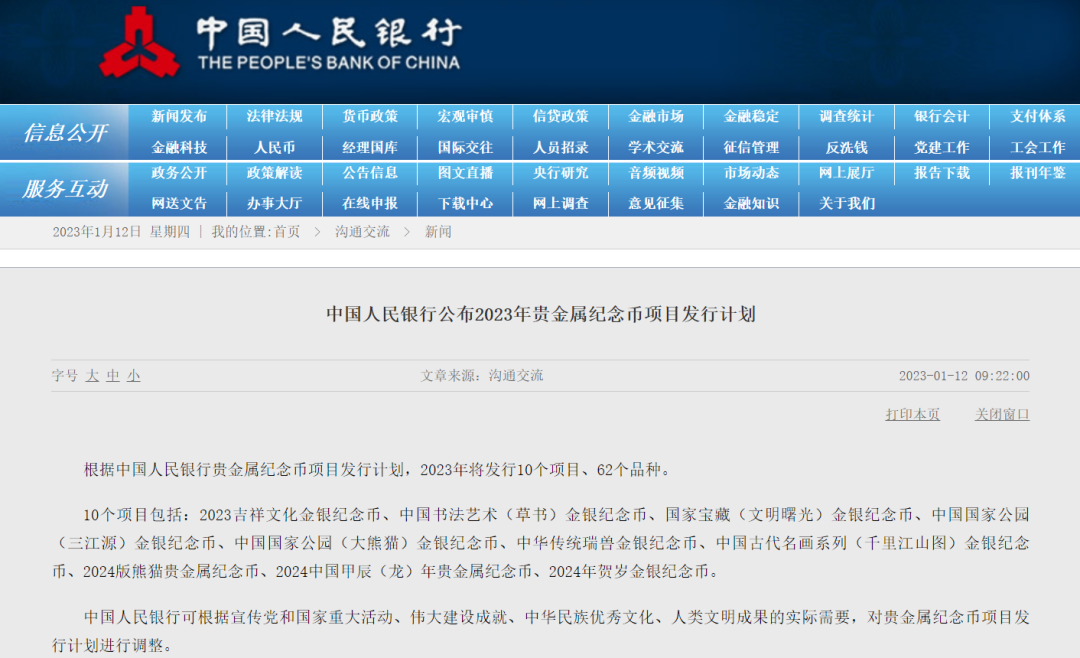
Task: Navigate to 市场动态
Action: (x=751, y=173)
